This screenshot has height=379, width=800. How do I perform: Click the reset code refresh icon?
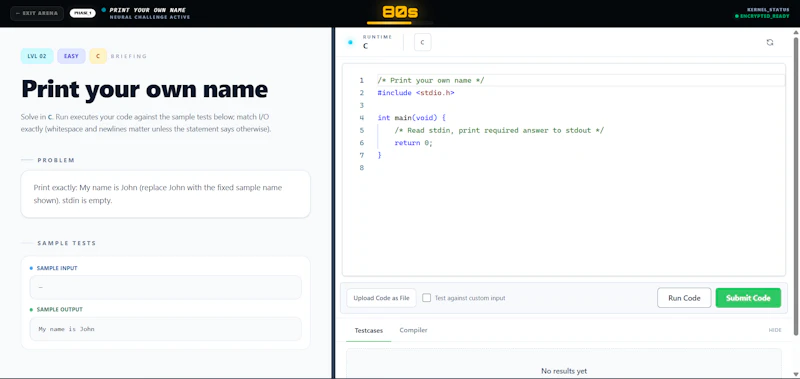click(x=770, y=42)
